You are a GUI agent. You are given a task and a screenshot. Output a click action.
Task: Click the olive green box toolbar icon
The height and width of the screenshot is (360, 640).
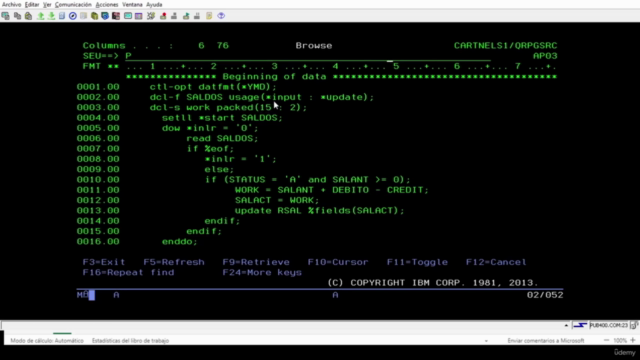pyautogui.click(x=94, y=16)
